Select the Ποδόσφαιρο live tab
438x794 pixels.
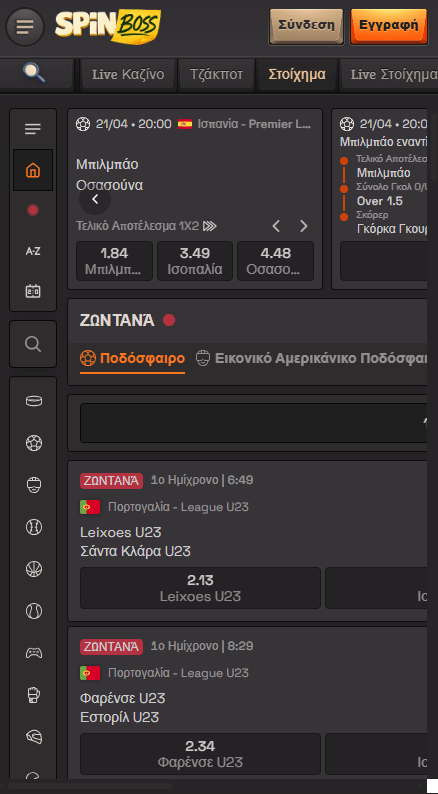[x=133, y=359]
